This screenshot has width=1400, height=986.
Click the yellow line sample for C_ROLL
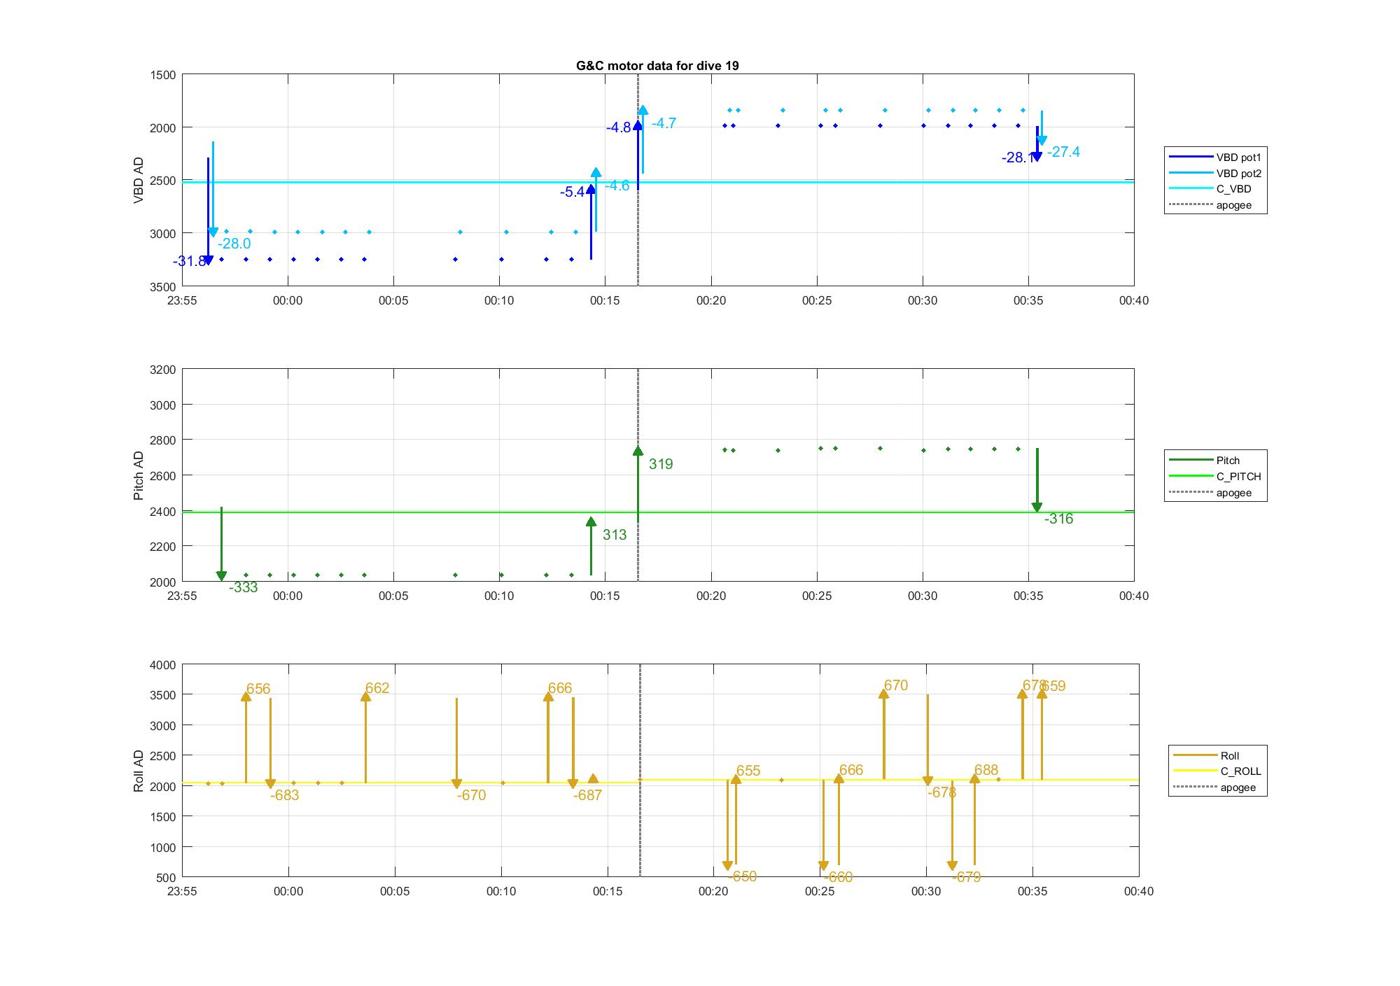click(1194, 771)
